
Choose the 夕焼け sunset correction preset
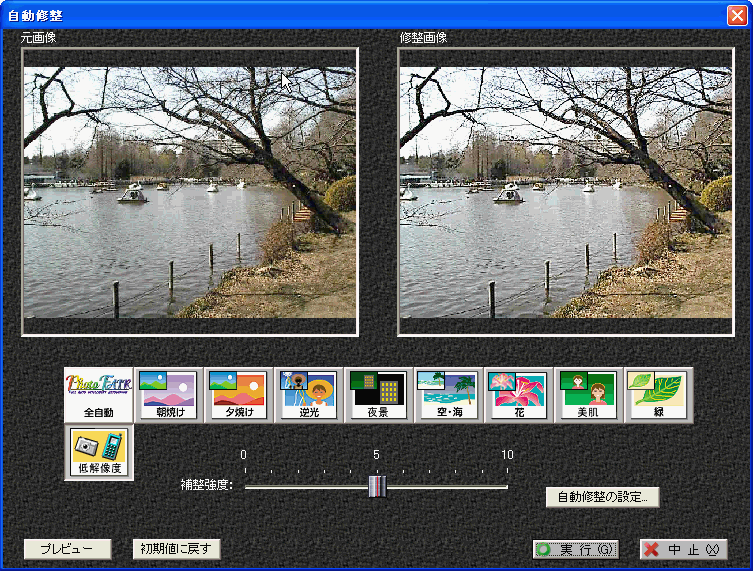(x=239, y=395)
